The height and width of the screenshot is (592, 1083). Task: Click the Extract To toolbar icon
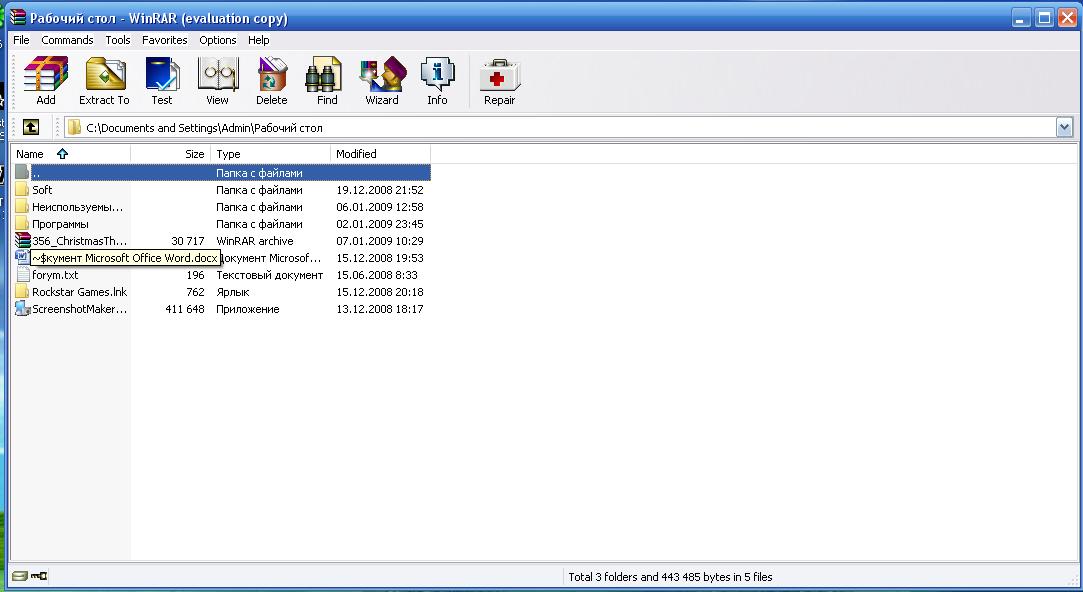click(104, 75)
